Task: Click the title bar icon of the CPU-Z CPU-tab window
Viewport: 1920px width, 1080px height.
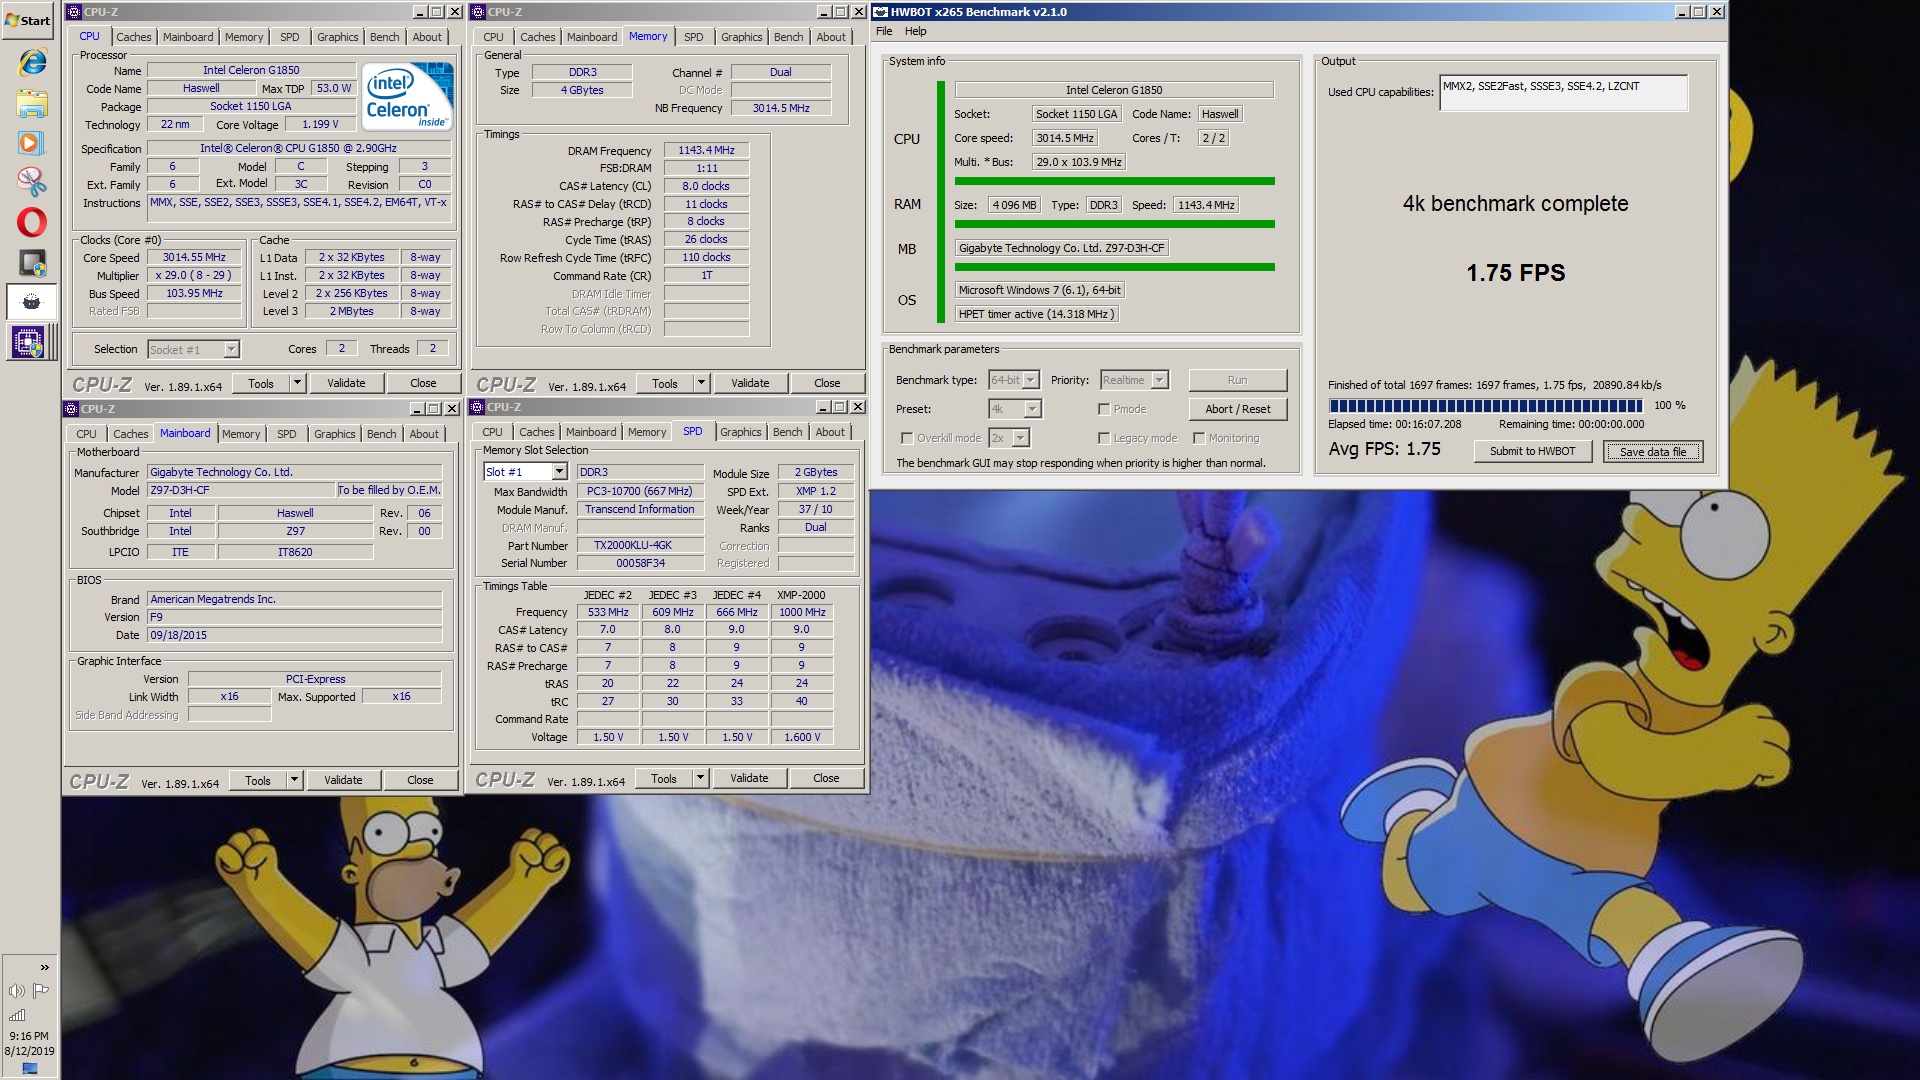Action: tap(73, 12)
